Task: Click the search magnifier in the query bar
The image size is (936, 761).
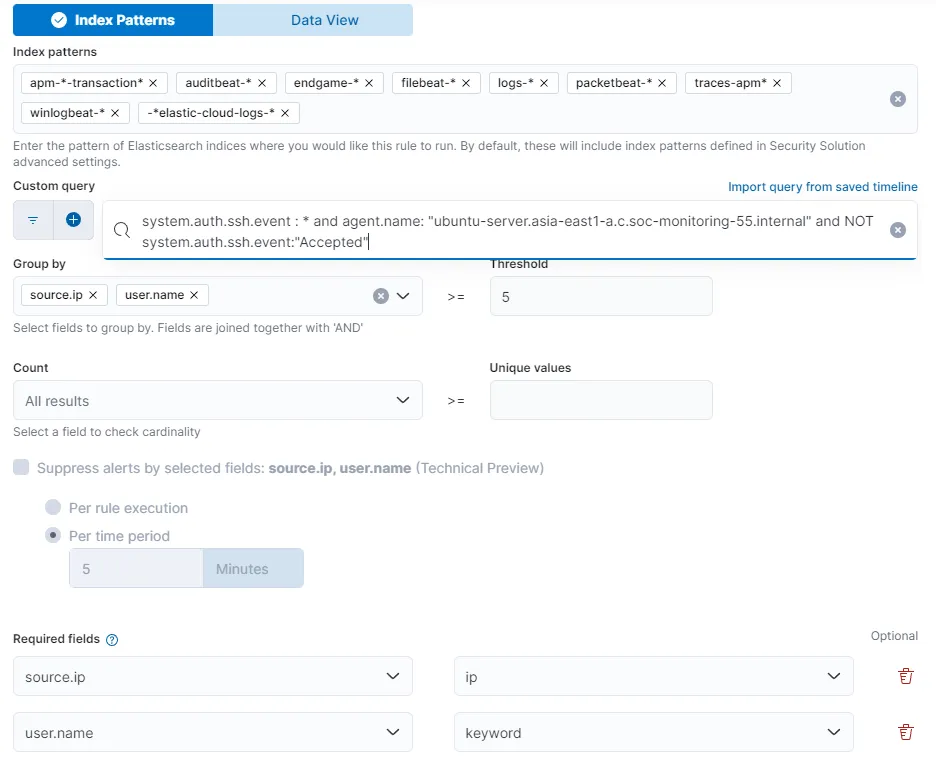Action: (x=122, y=230)
